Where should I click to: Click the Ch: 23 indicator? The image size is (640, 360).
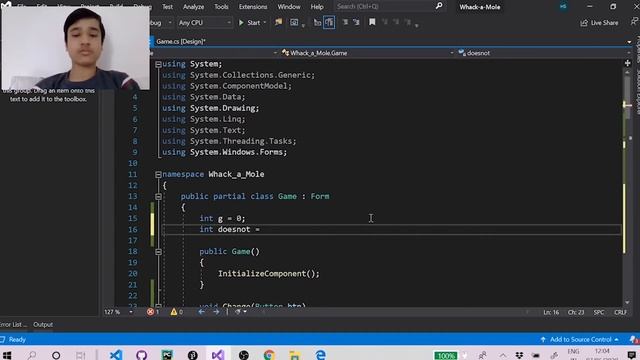[x=576, y=312]
